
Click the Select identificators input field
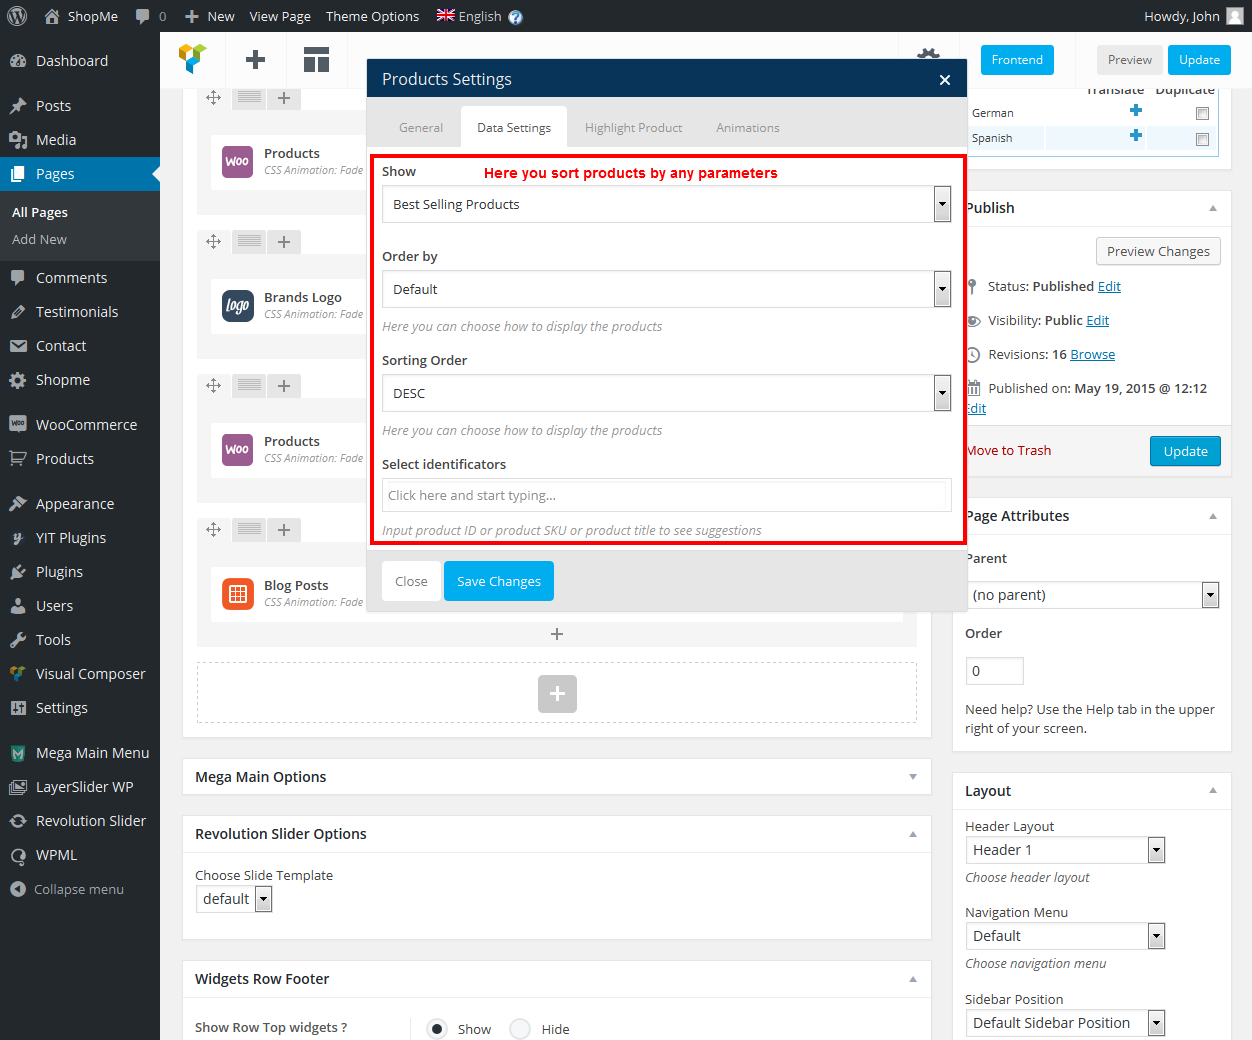pos(666,495)
